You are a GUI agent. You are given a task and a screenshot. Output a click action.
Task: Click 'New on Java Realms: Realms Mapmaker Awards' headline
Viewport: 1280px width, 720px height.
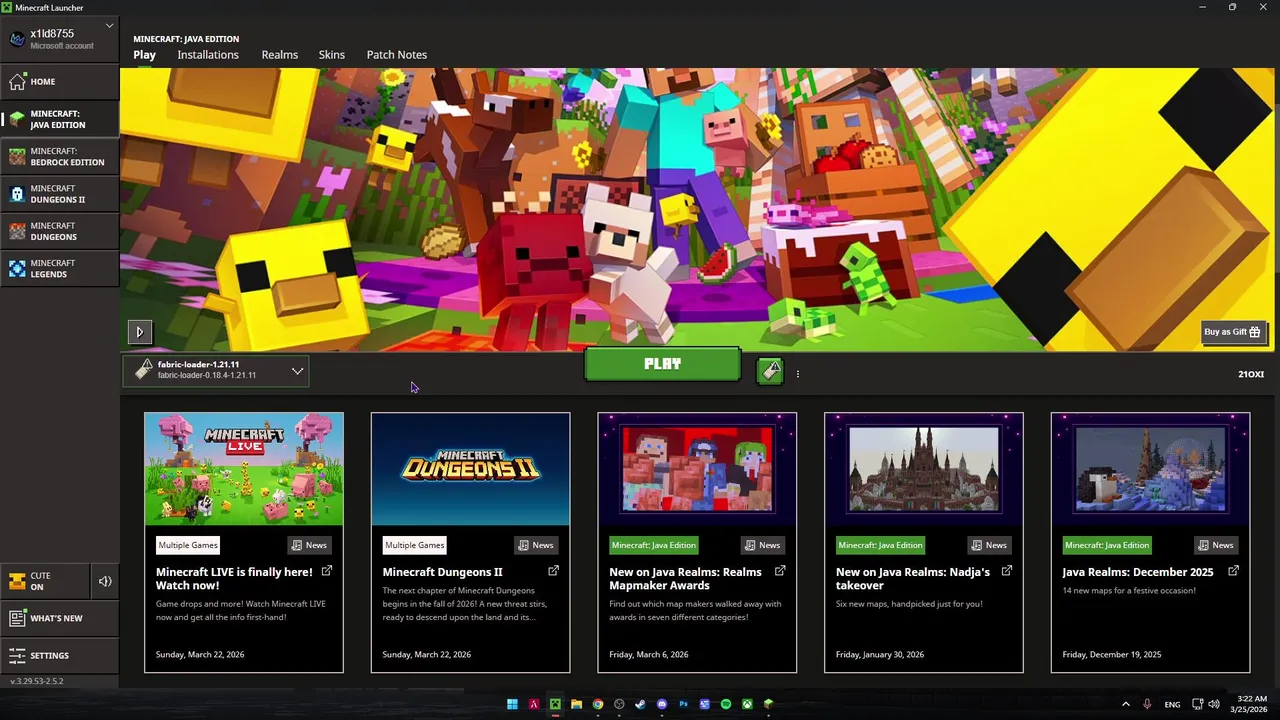coord(686,578)
